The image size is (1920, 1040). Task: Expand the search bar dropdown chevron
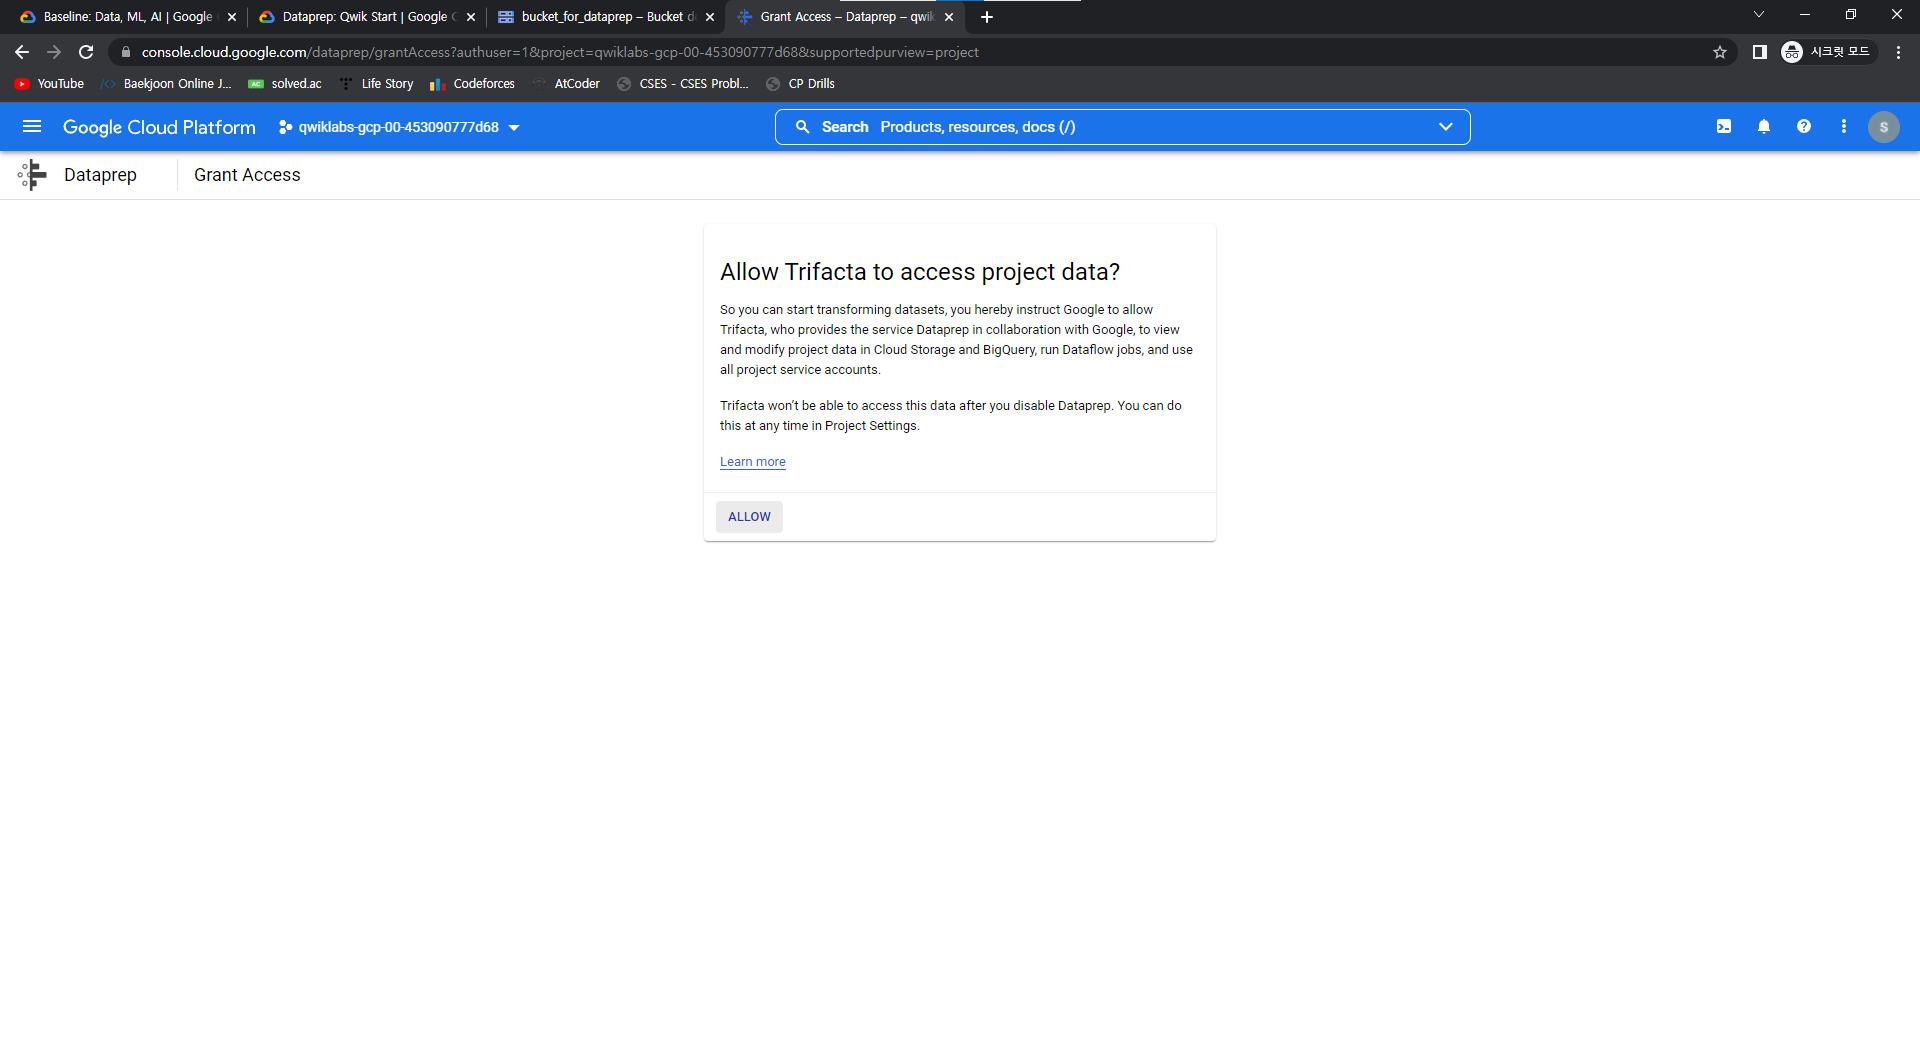coord(1445,127)
